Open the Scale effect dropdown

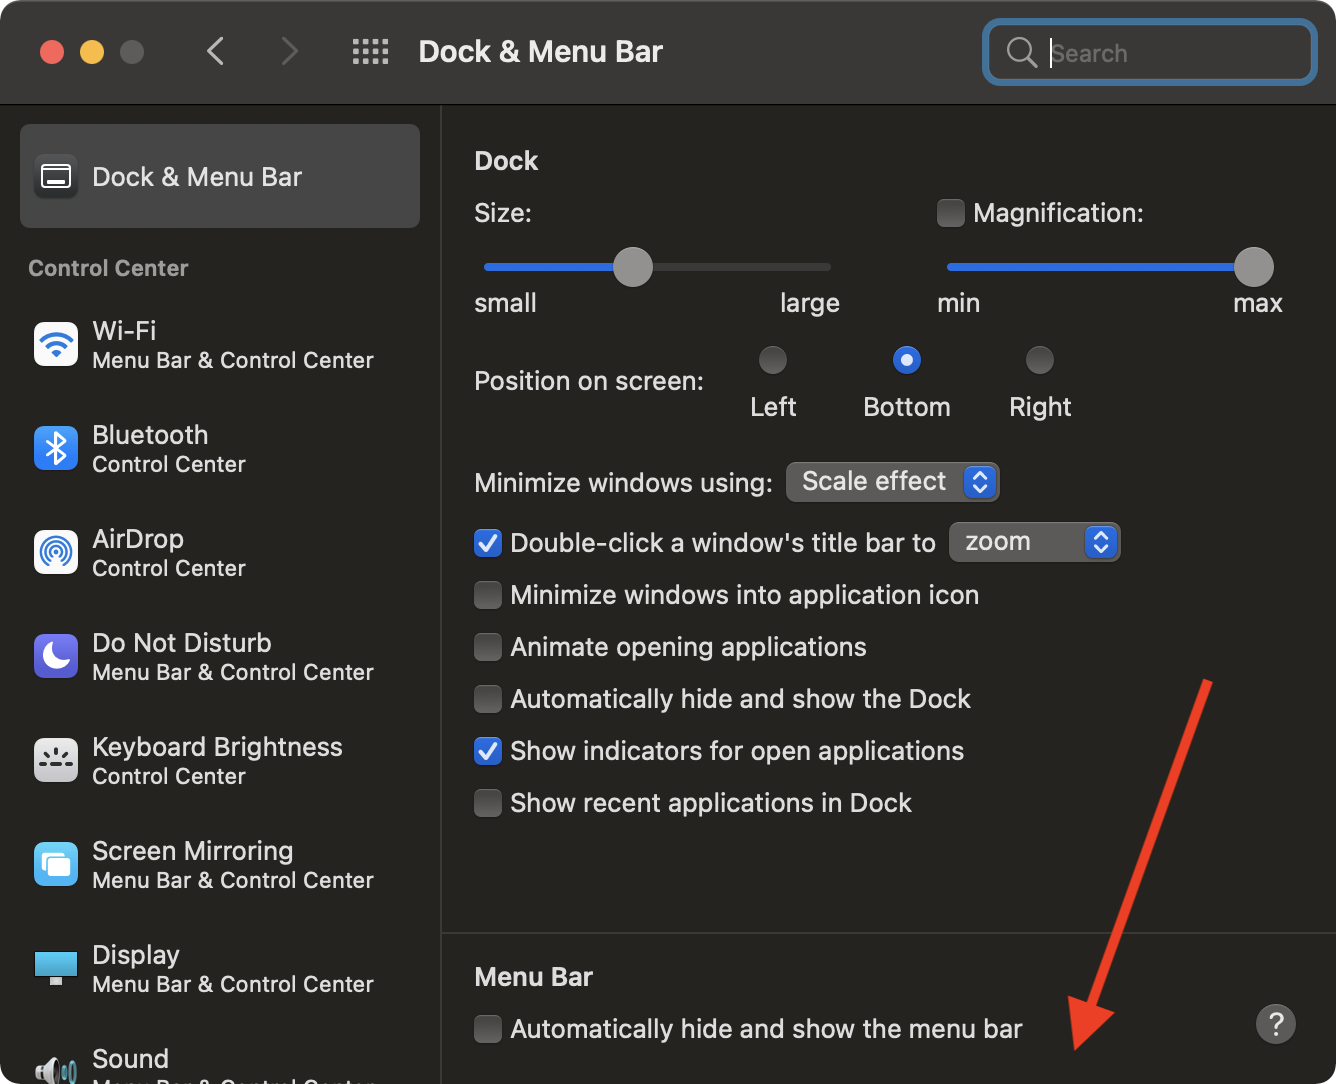(x=892, y=482)
